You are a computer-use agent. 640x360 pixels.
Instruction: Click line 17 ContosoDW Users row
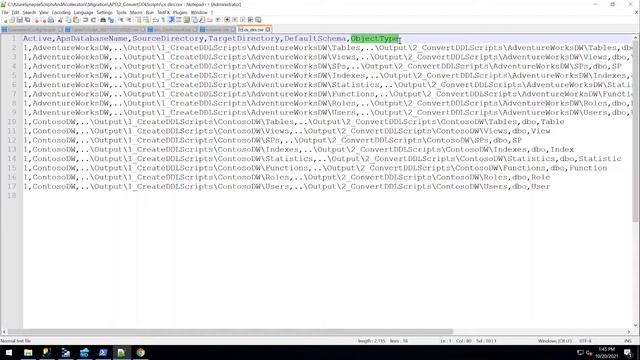[287, 187]
